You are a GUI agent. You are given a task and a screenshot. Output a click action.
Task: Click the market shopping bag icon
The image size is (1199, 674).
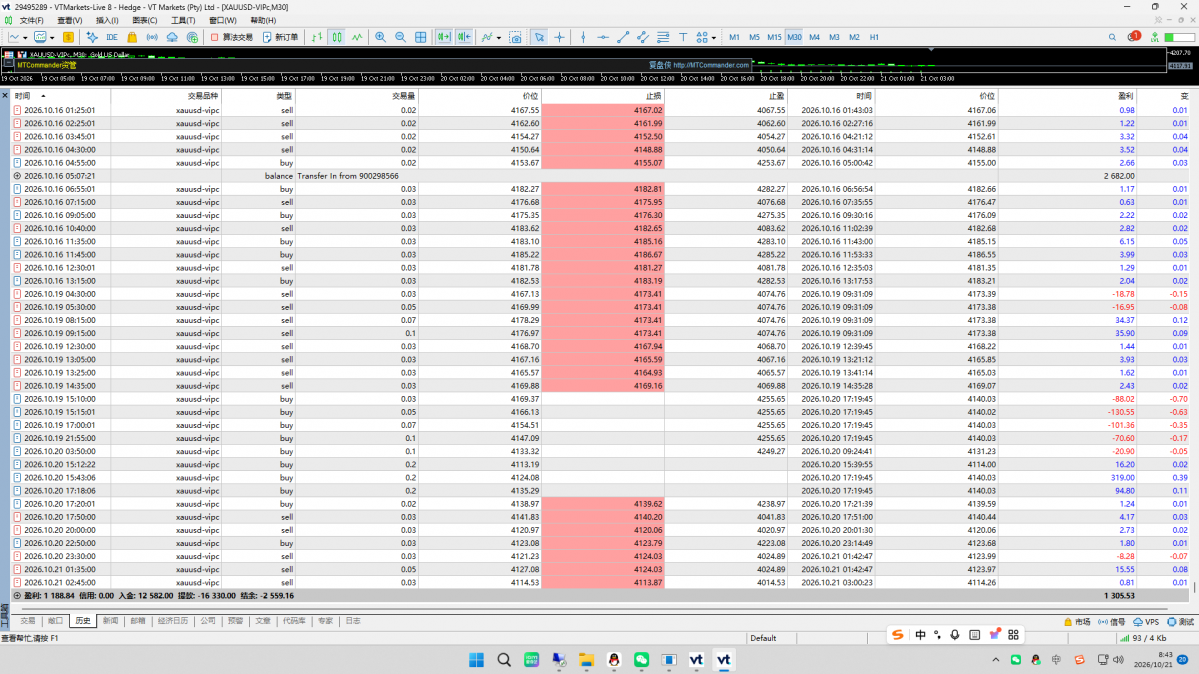tap(132, 37)
